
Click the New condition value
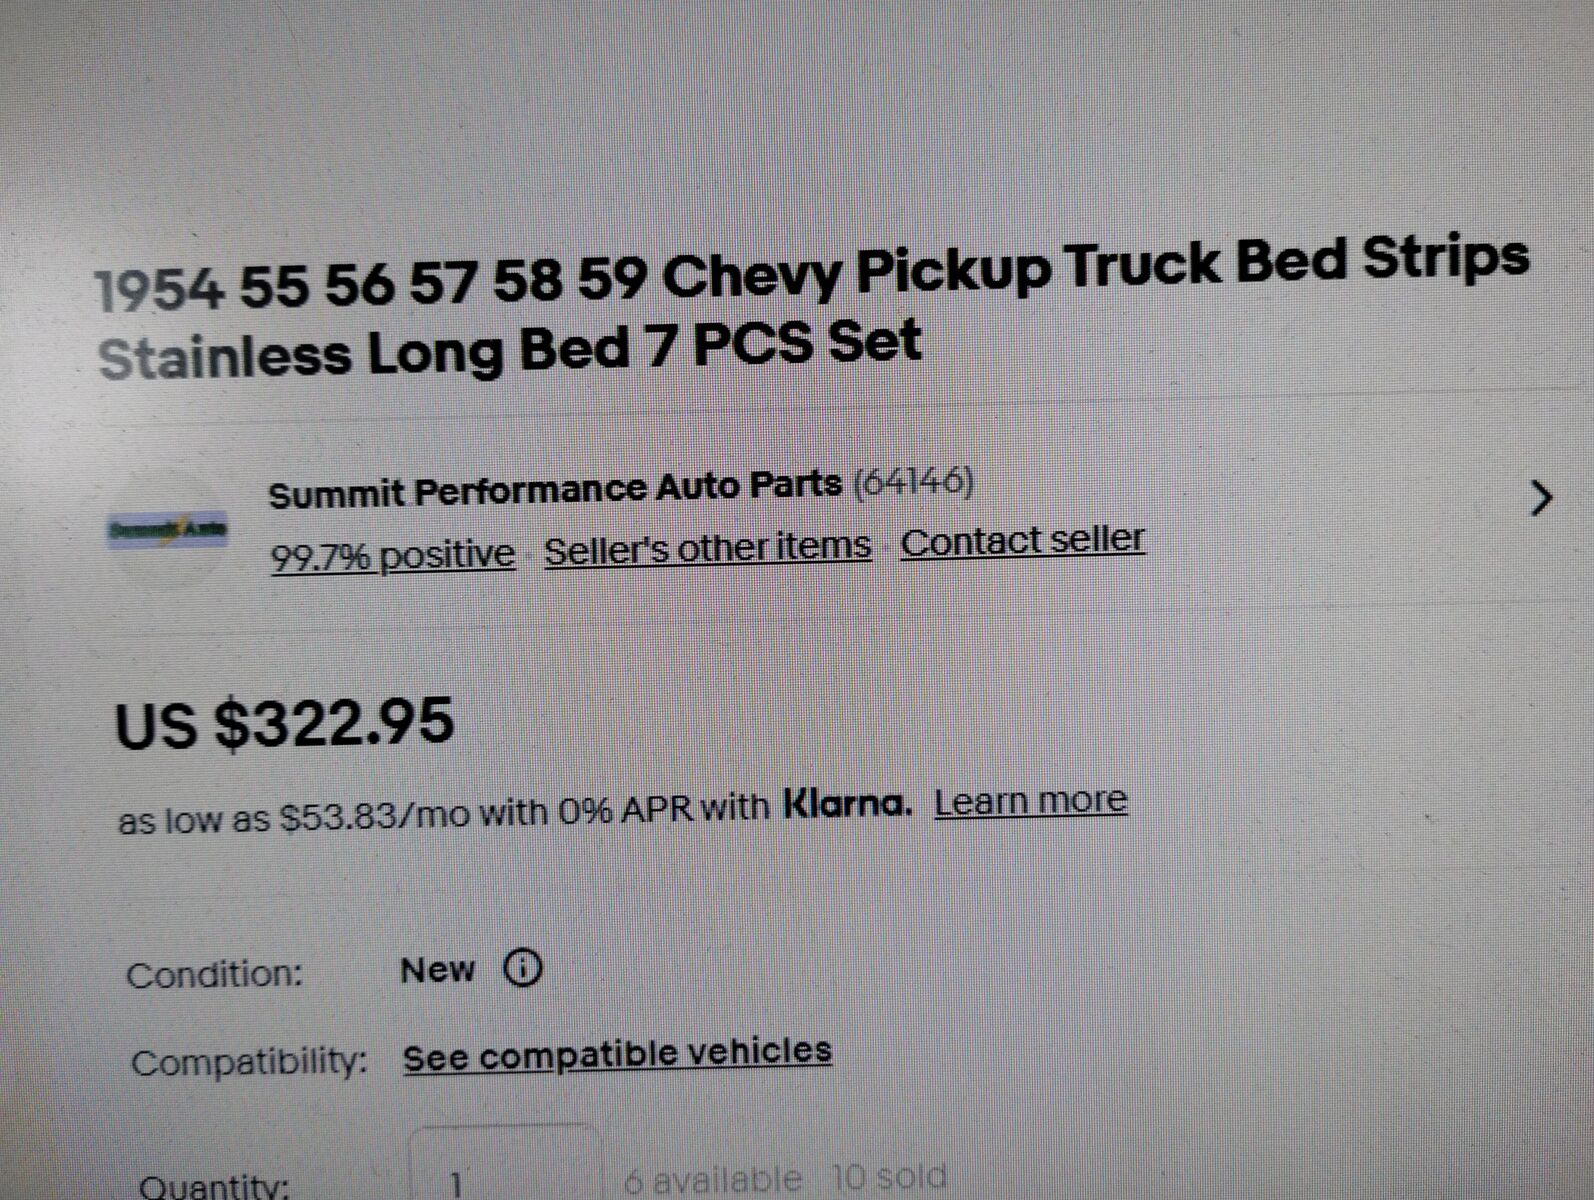437,970
